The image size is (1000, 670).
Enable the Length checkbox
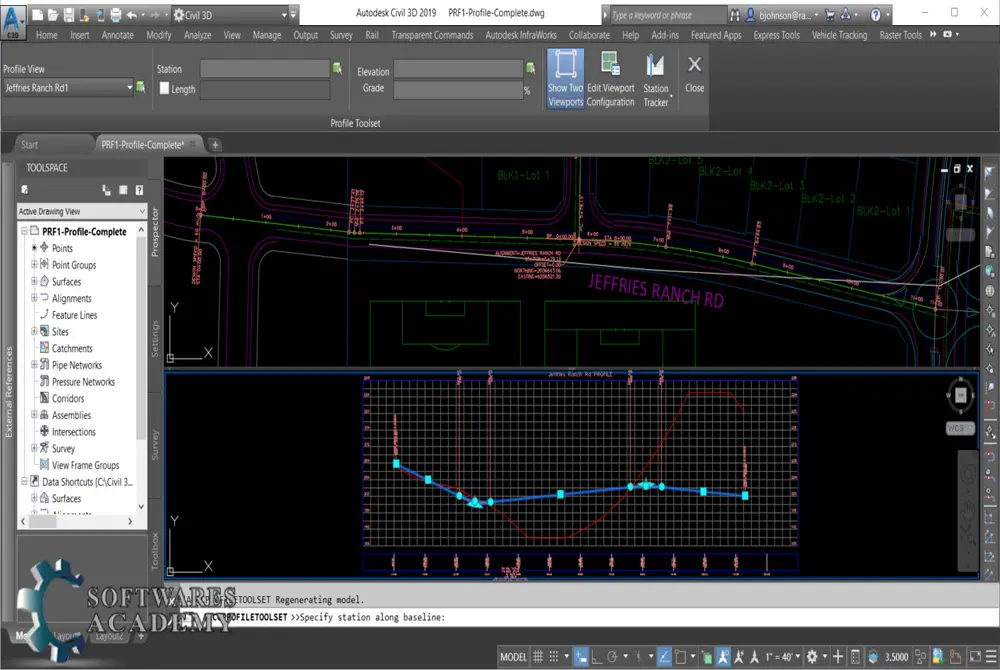click(x=165, y=89)
